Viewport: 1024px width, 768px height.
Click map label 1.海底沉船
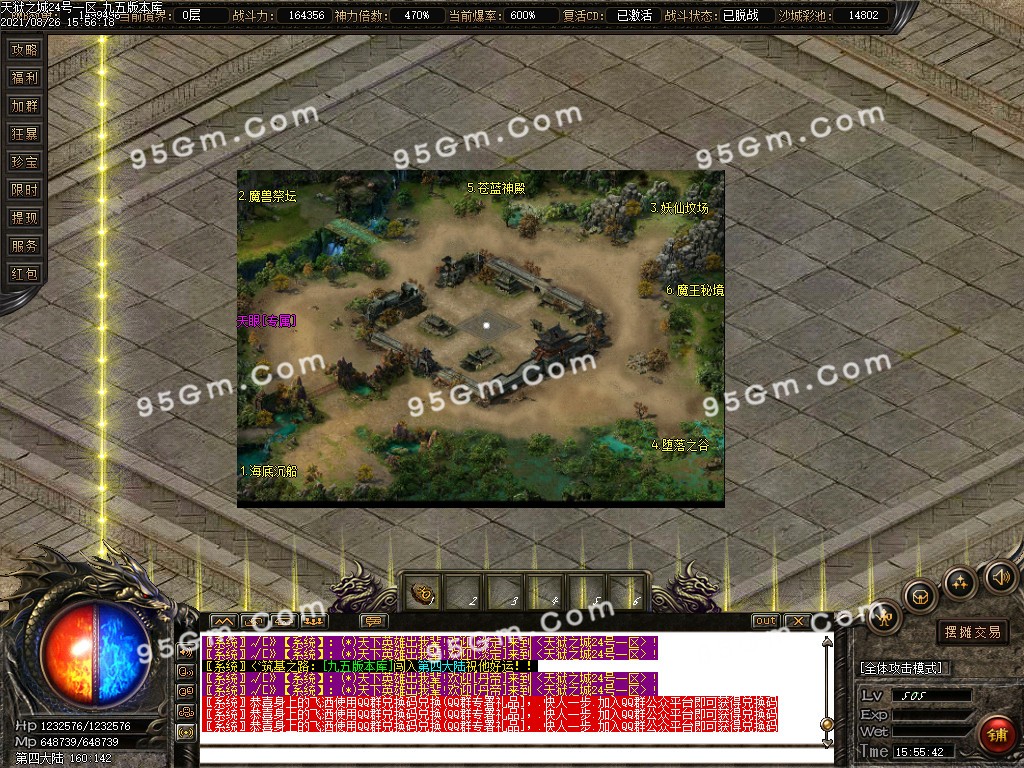click(x=268, y=471)
